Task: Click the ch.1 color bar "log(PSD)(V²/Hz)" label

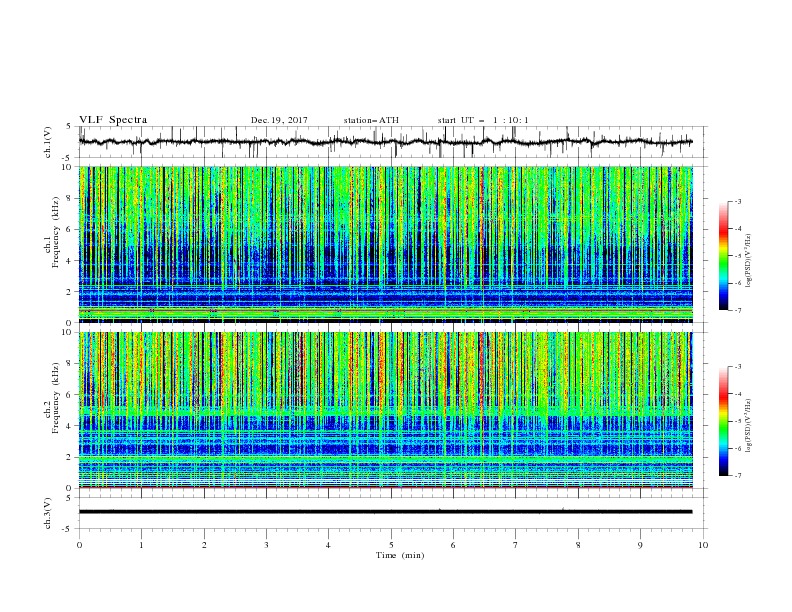Action: pyautogui.click(x=748, y=261)
